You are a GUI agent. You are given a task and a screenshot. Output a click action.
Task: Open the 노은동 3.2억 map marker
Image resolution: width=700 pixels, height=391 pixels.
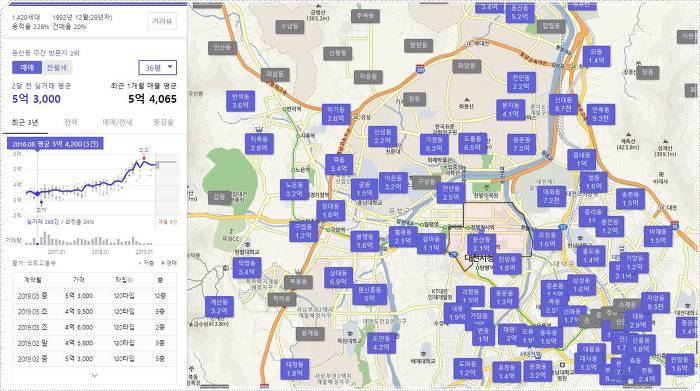[294, 190]
